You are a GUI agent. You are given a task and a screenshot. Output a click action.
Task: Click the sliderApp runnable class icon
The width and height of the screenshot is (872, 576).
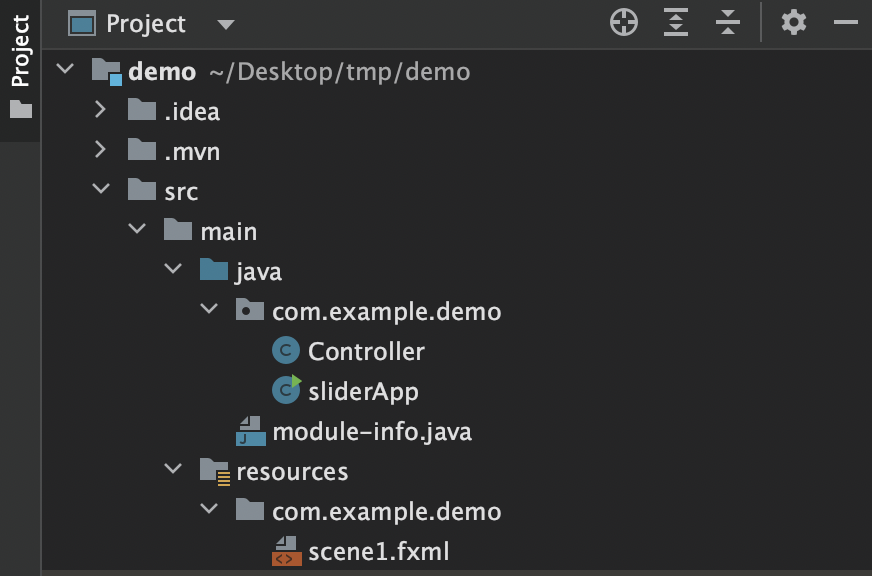pos(286,391)
